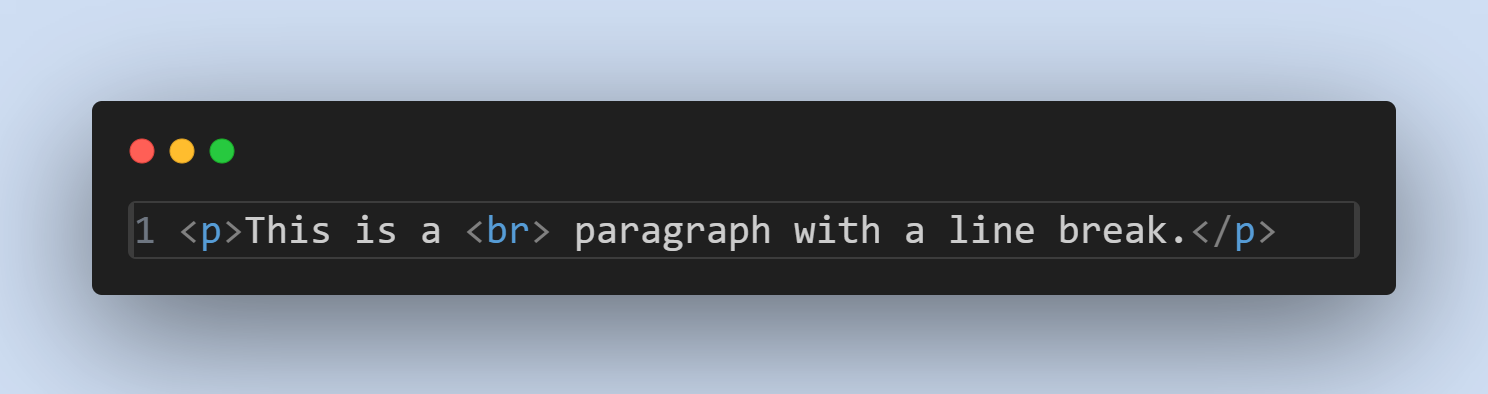
Task: Click the green maximize dot
Action: [x=222, y=151]
